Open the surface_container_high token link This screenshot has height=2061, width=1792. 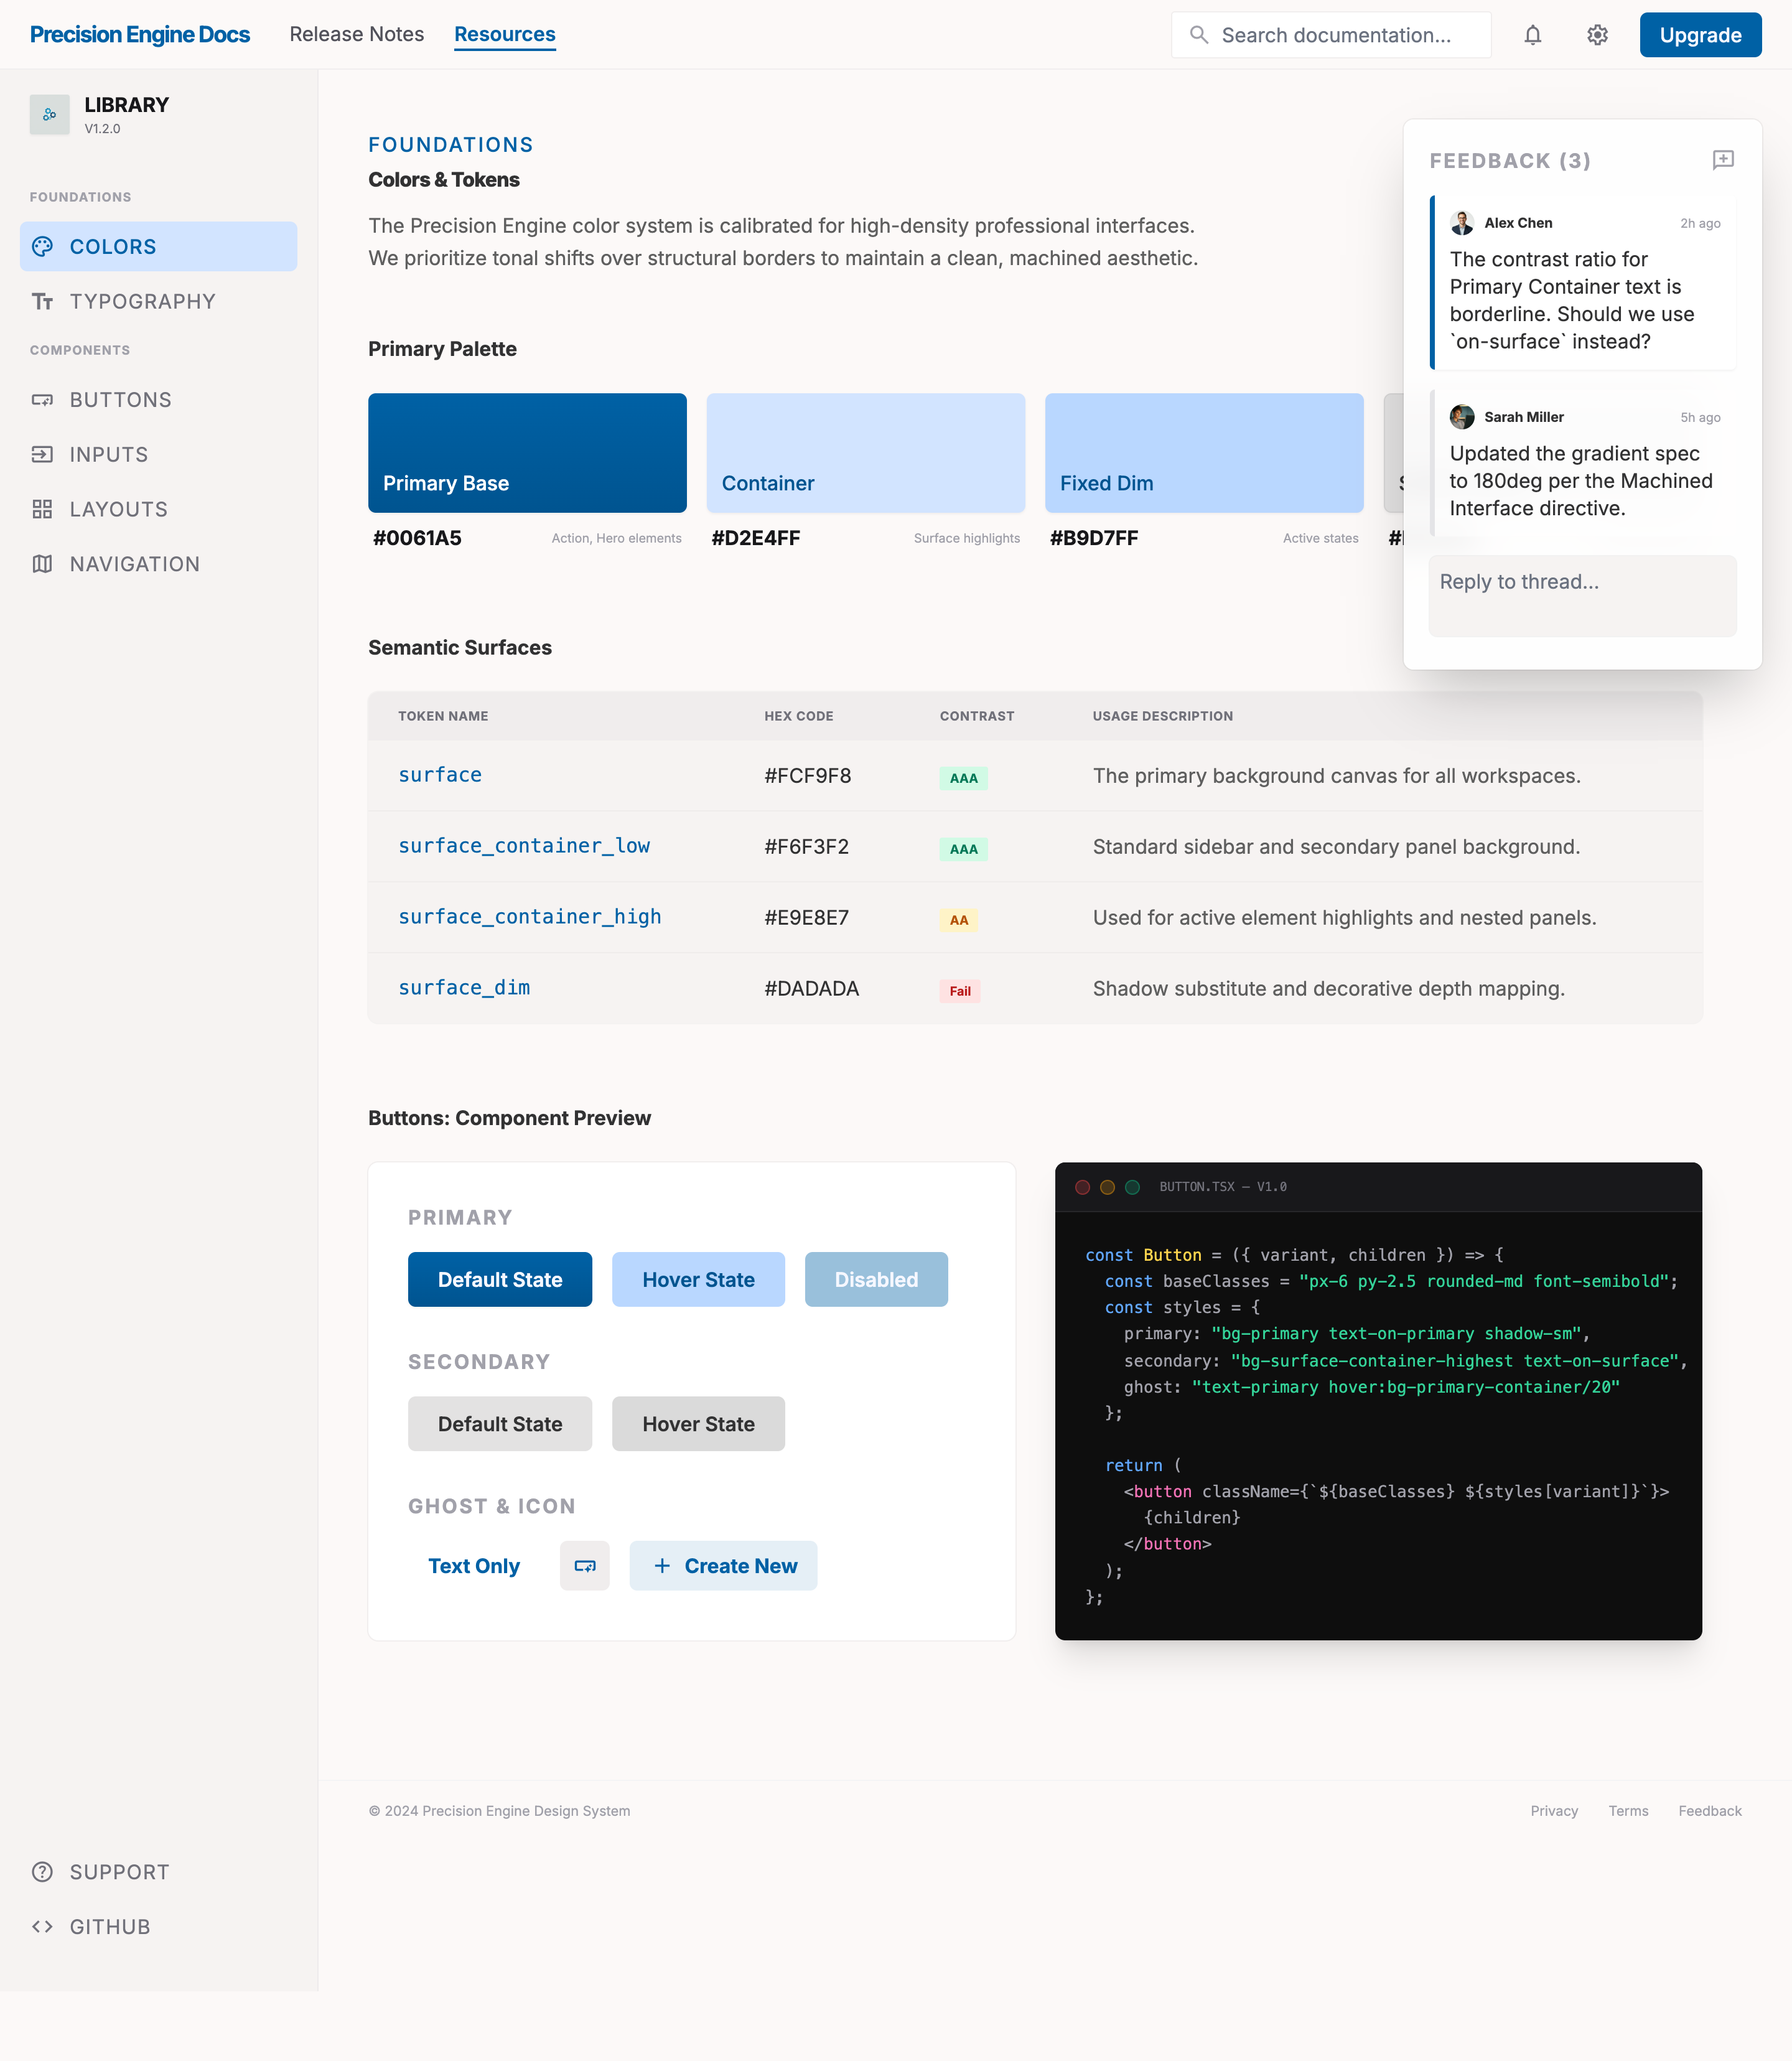pyautogui.click(x=529, y=916)
